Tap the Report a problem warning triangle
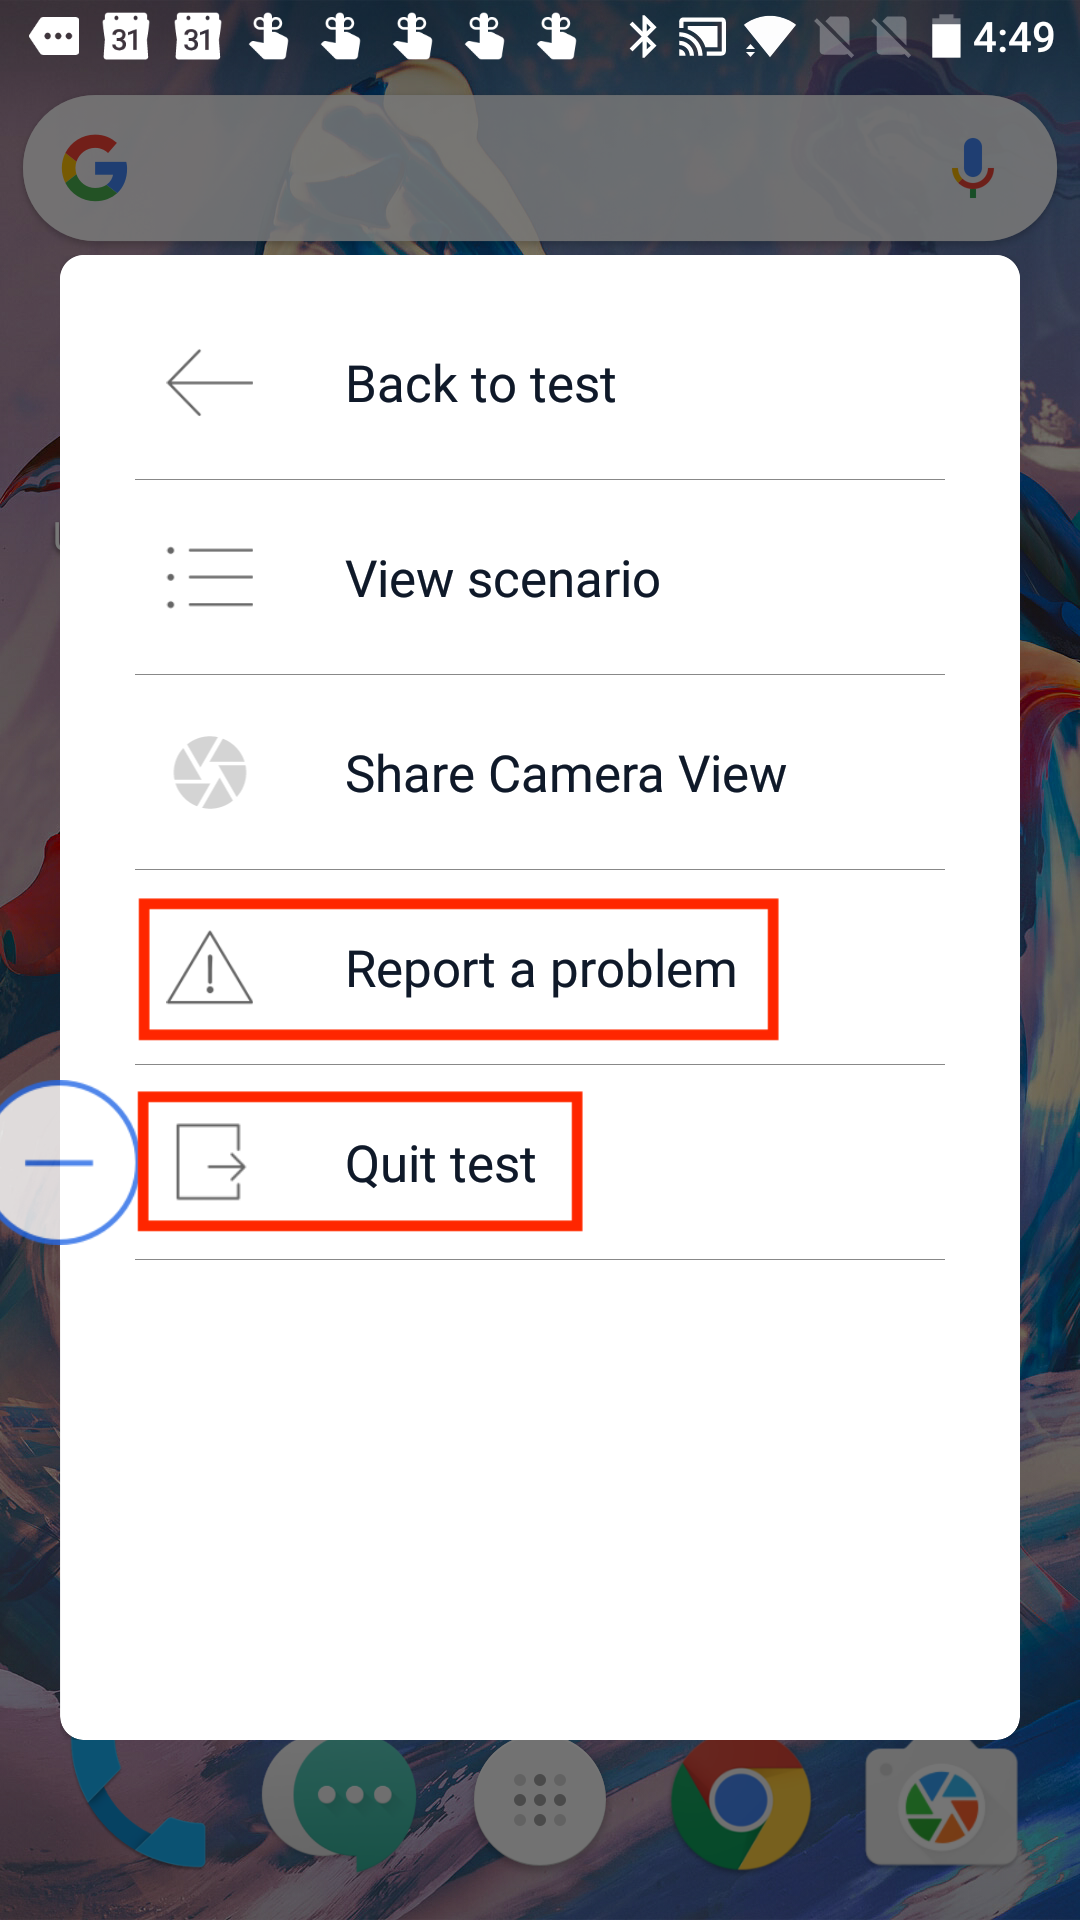The width and height of the screenshot is (1080, 1920). tap(209, 968)
